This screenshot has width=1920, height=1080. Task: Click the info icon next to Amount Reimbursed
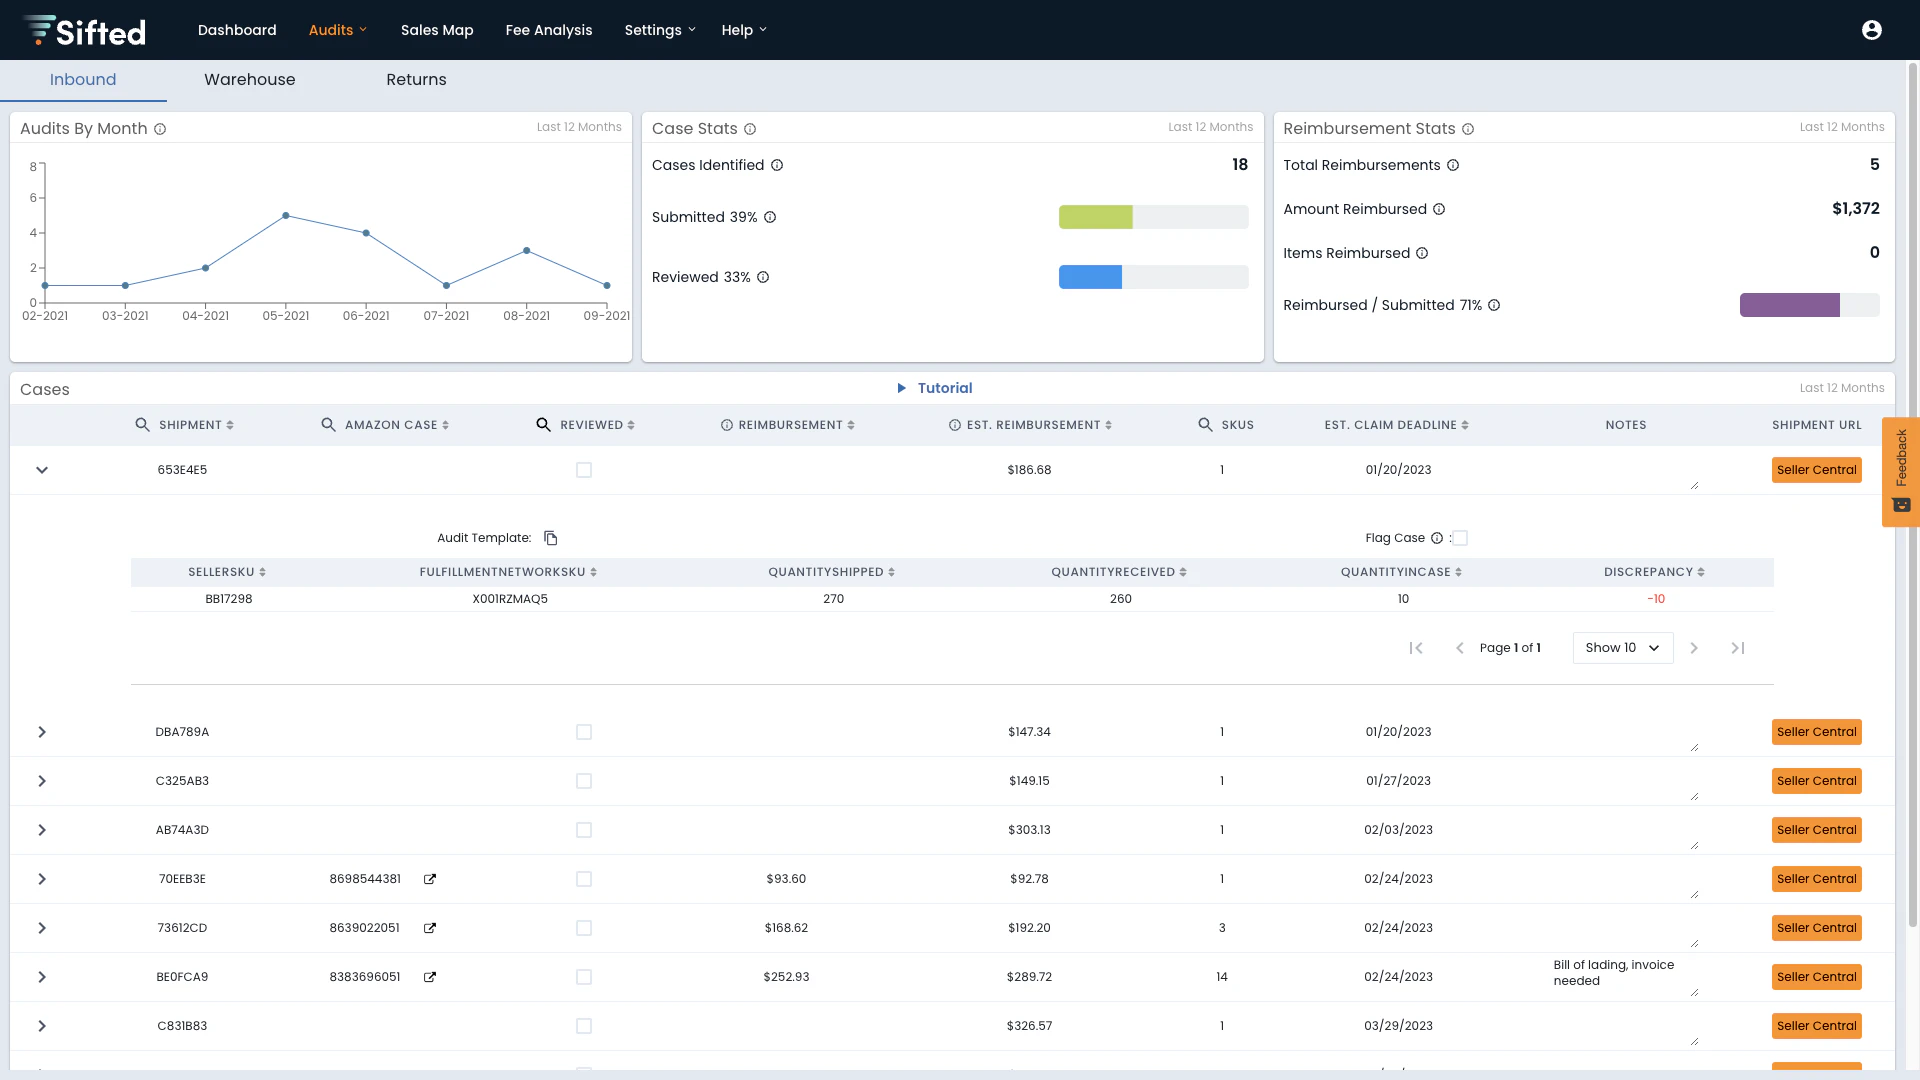pos(1439,209)
